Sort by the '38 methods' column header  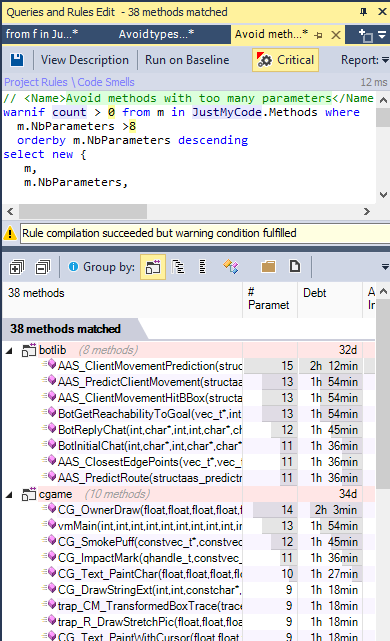click(122, 299)
